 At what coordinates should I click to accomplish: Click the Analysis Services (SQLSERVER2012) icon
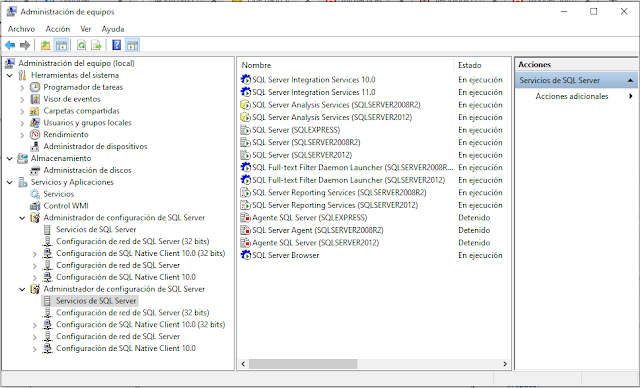246,118
